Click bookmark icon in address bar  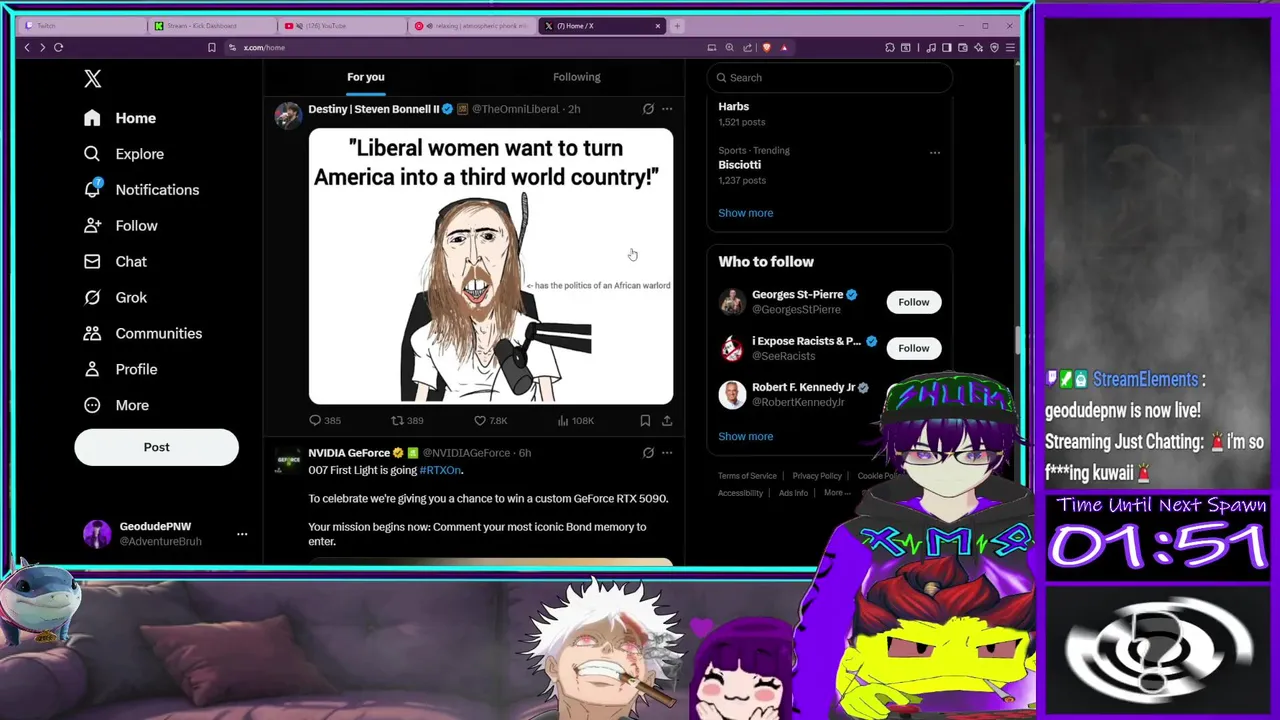(x=212, y=47)
